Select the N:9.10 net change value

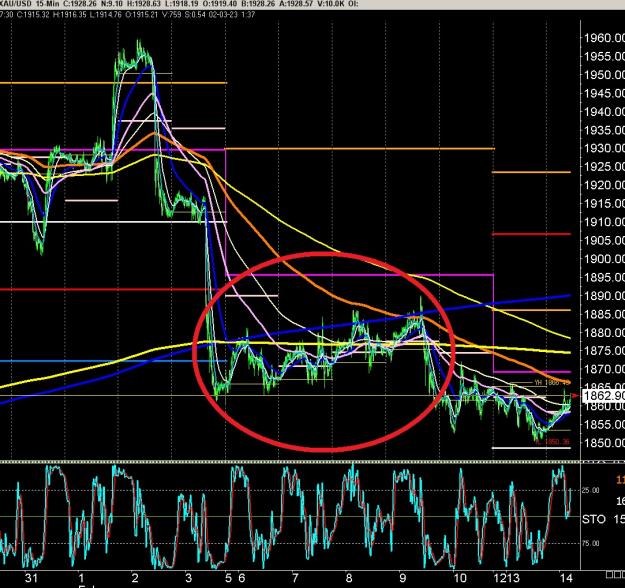click(113, 4)
